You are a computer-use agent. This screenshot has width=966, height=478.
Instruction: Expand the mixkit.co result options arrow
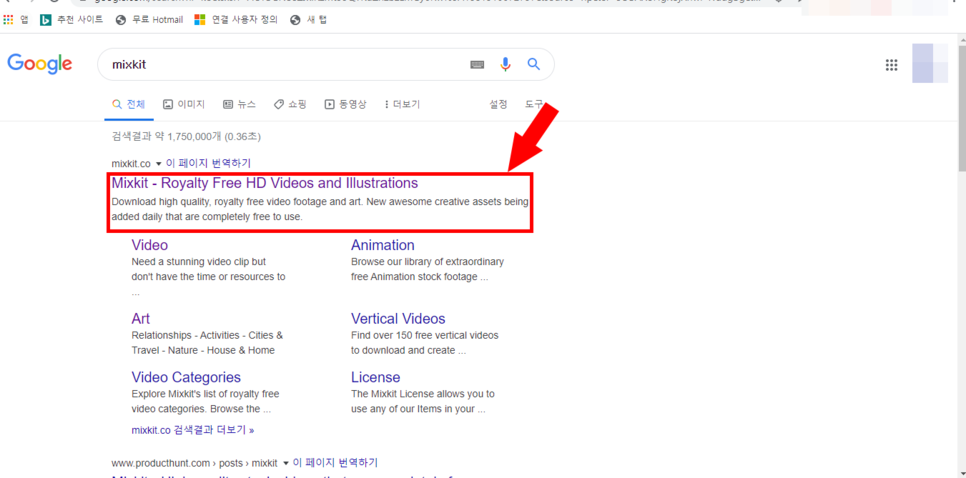158,164
